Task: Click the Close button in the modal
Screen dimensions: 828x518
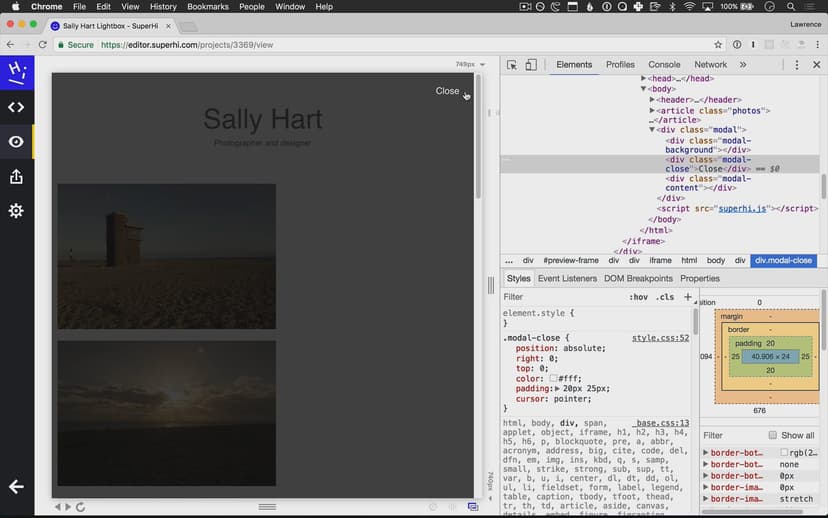Action: pyautogui.click(x=447, y=91)
